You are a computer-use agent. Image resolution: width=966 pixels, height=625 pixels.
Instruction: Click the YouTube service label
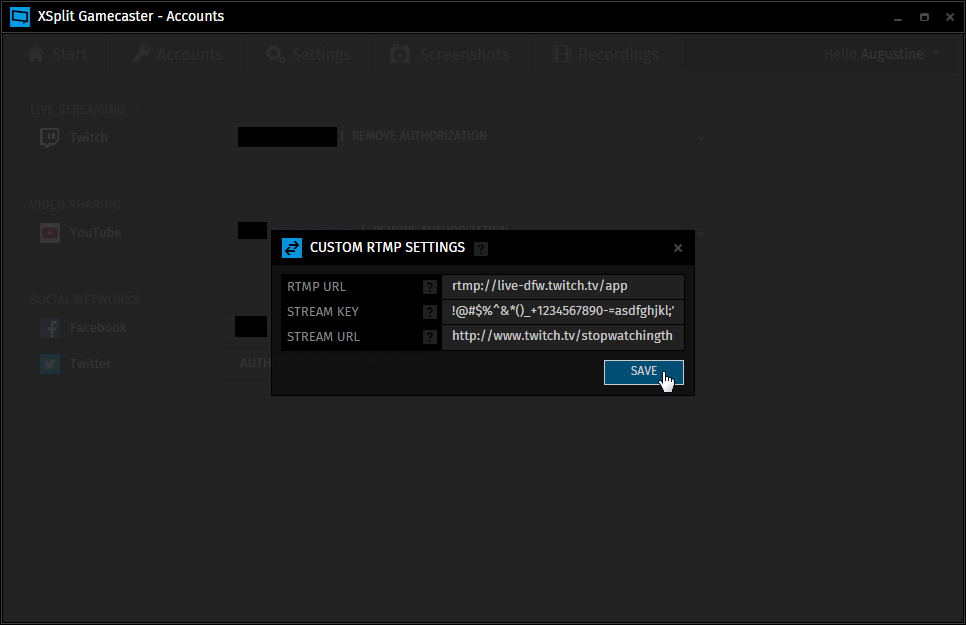pyautogui.click(x=95, y=233)
